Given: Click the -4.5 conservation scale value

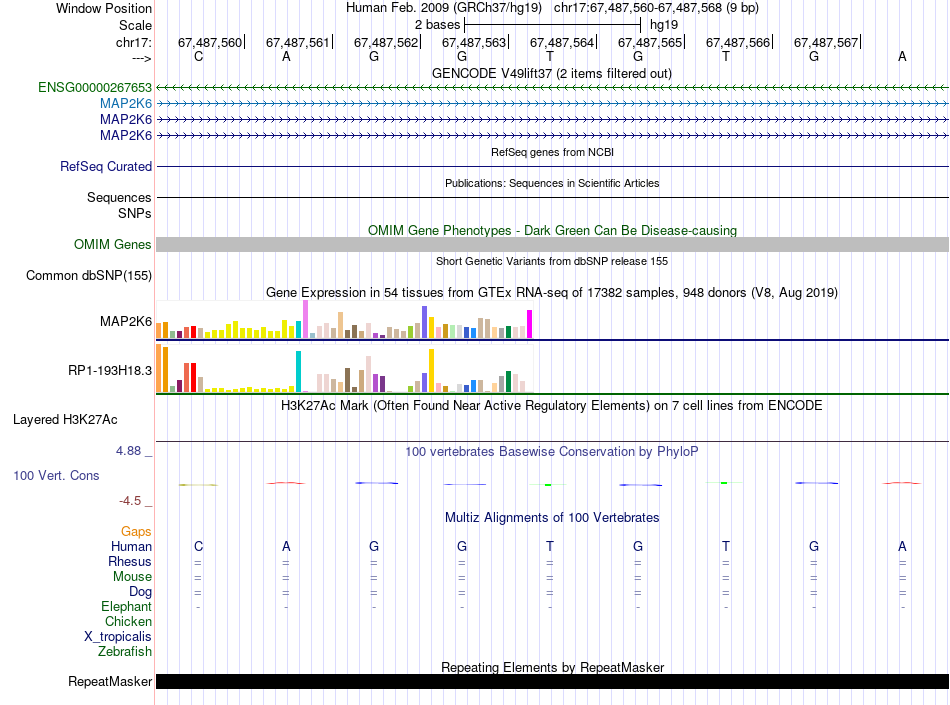Looking at the screenshot, I should 130,500.
